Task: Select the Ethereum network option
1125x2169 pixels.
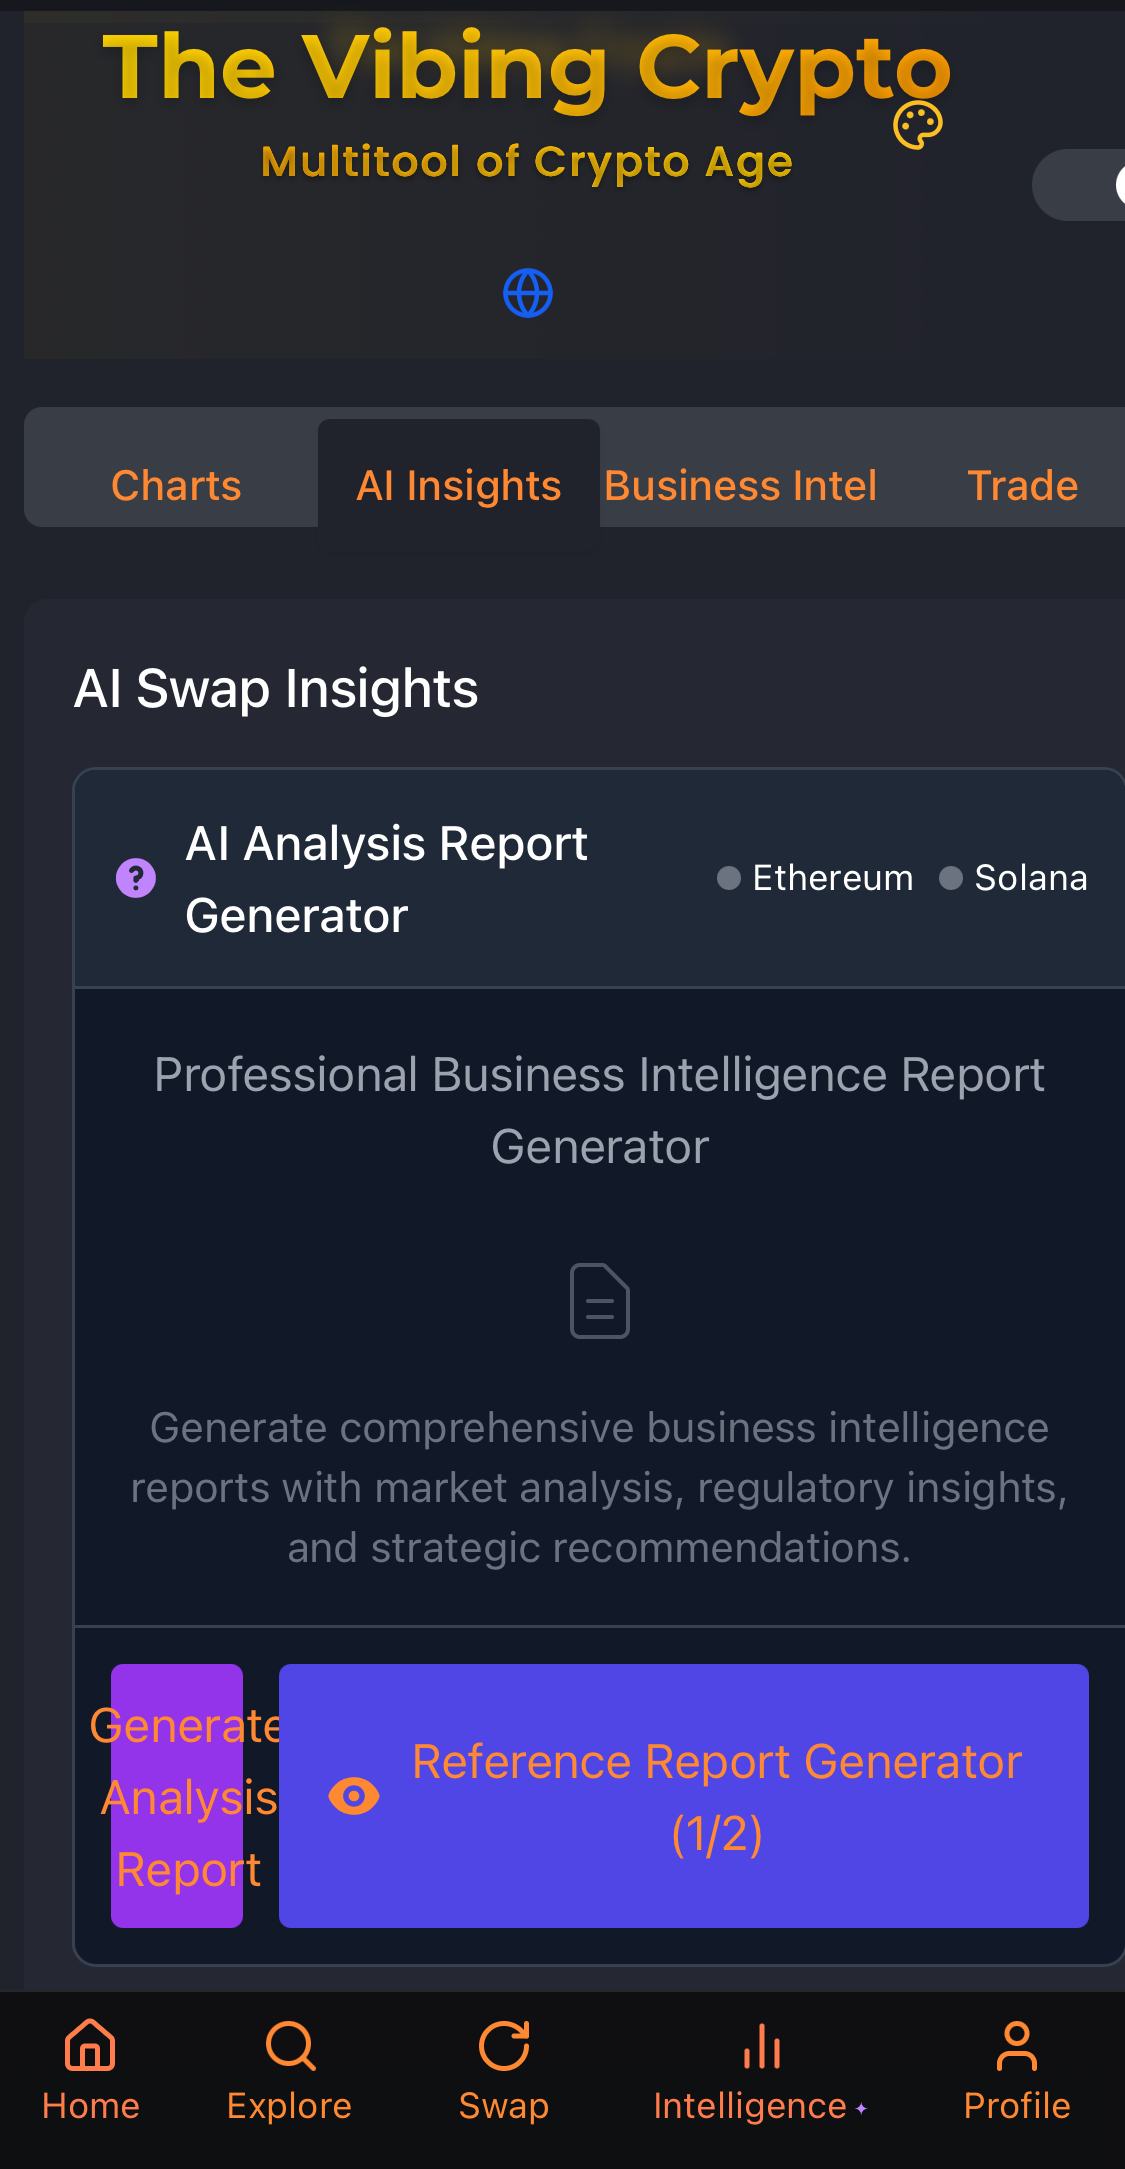Action: tap(816, 878)
